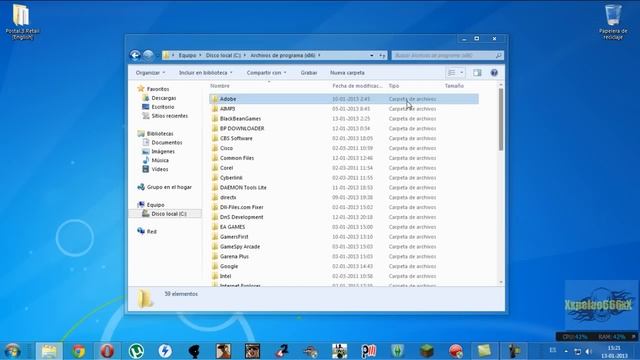
Task: Sort by the Tipo column header
Action: pyautogui.click(x=393, y=86)
